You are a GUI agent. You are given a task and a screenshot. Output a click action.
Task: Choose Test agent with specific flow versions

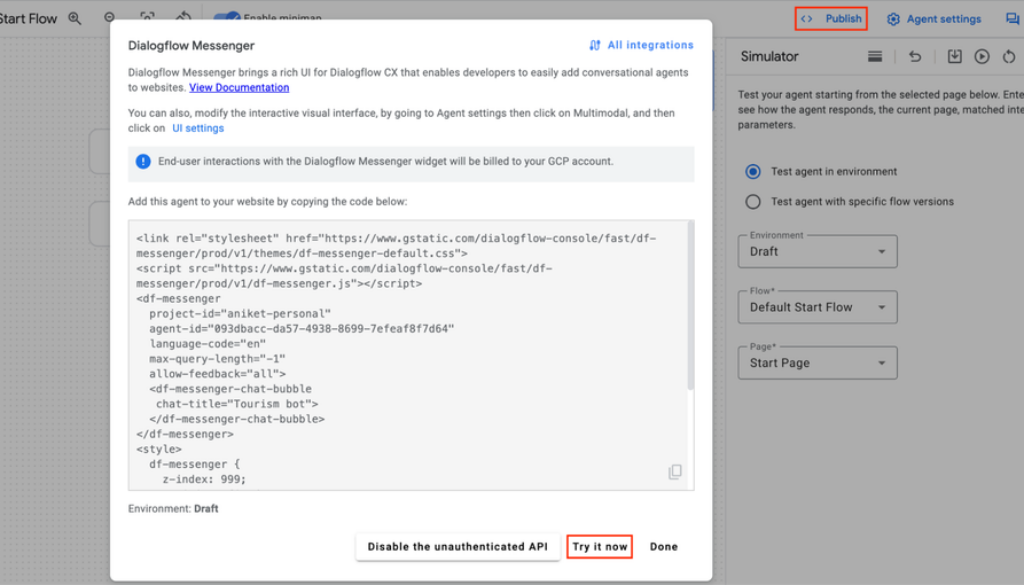(754, 202)
